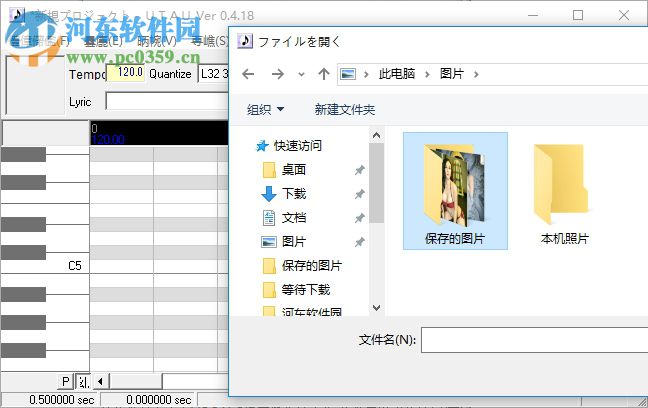This screenshot has height=408, width=648.
Task: Click the 0.000000 sec status bar entry
Action: click(x=159, y=400)
